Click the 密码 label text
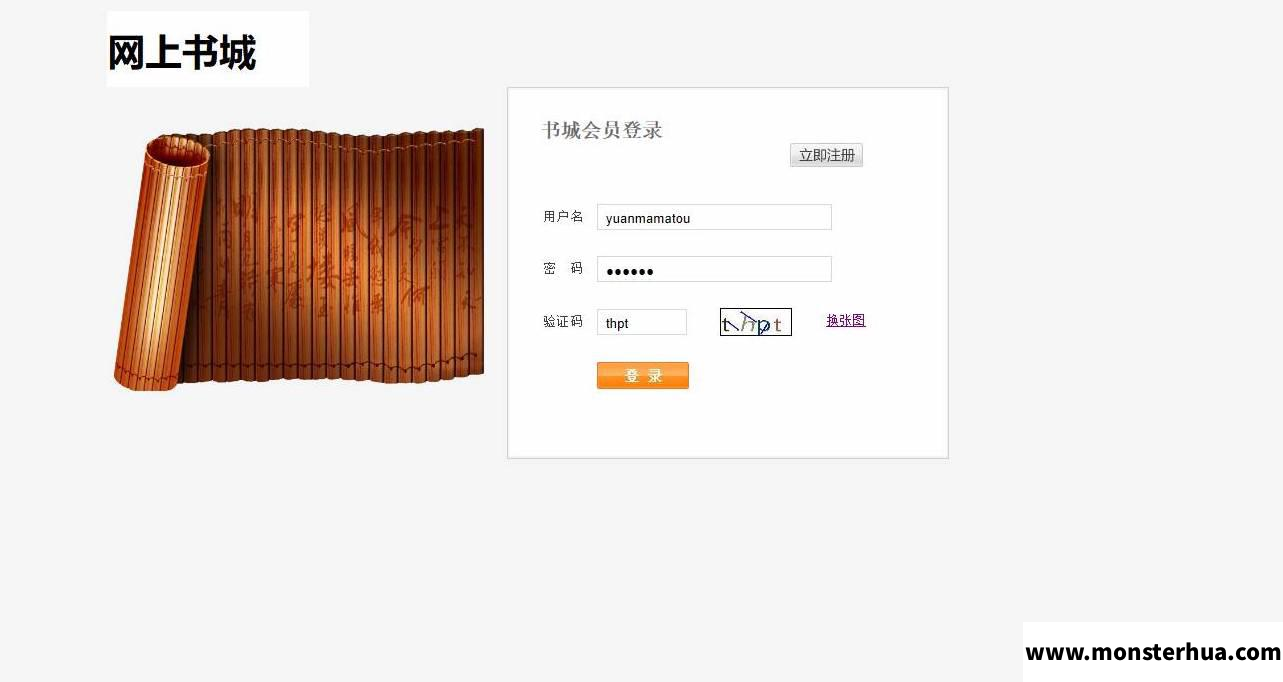Viewport: 1283px width, 682px height. point(563,269)
